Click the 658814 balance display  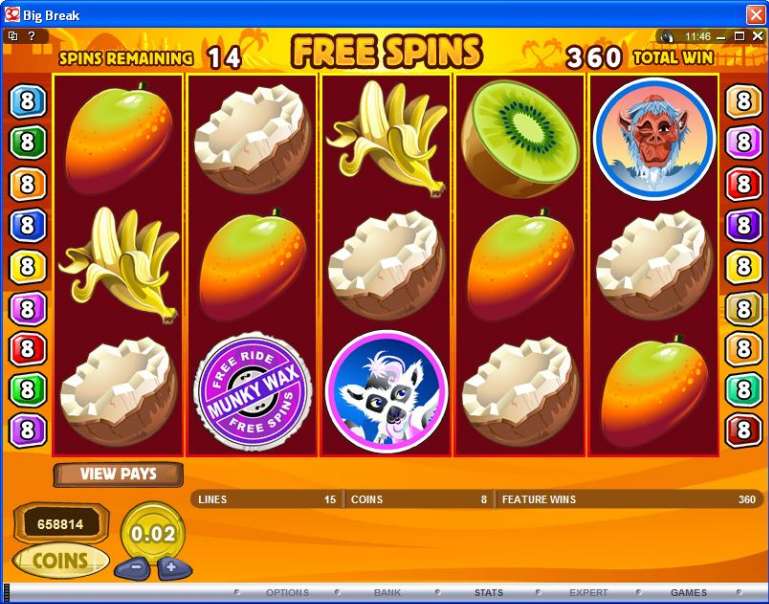click(61, 524)
